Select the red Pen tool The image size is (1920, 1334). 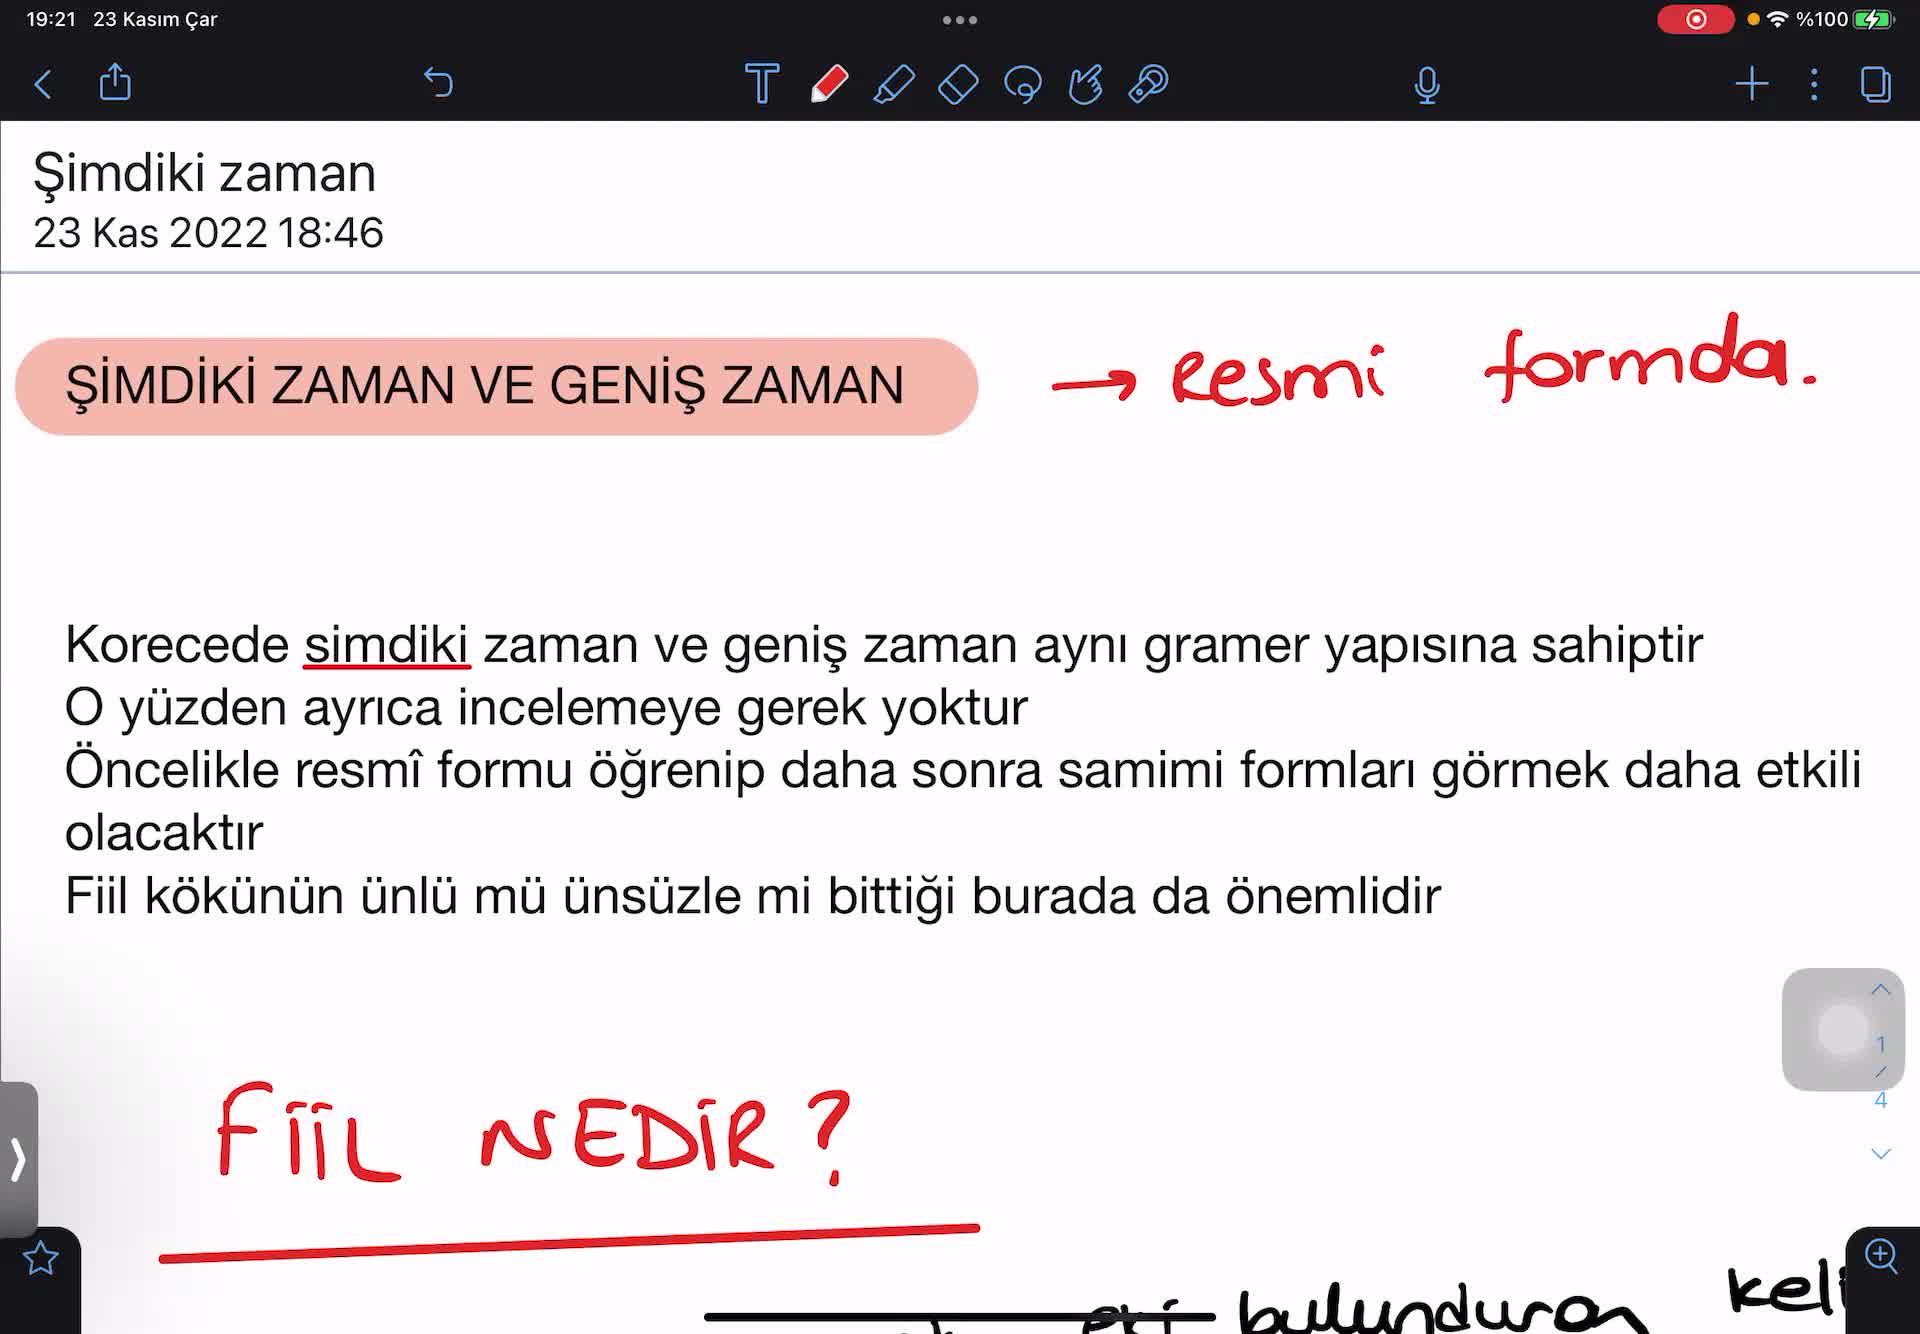[x=829, y=84]
